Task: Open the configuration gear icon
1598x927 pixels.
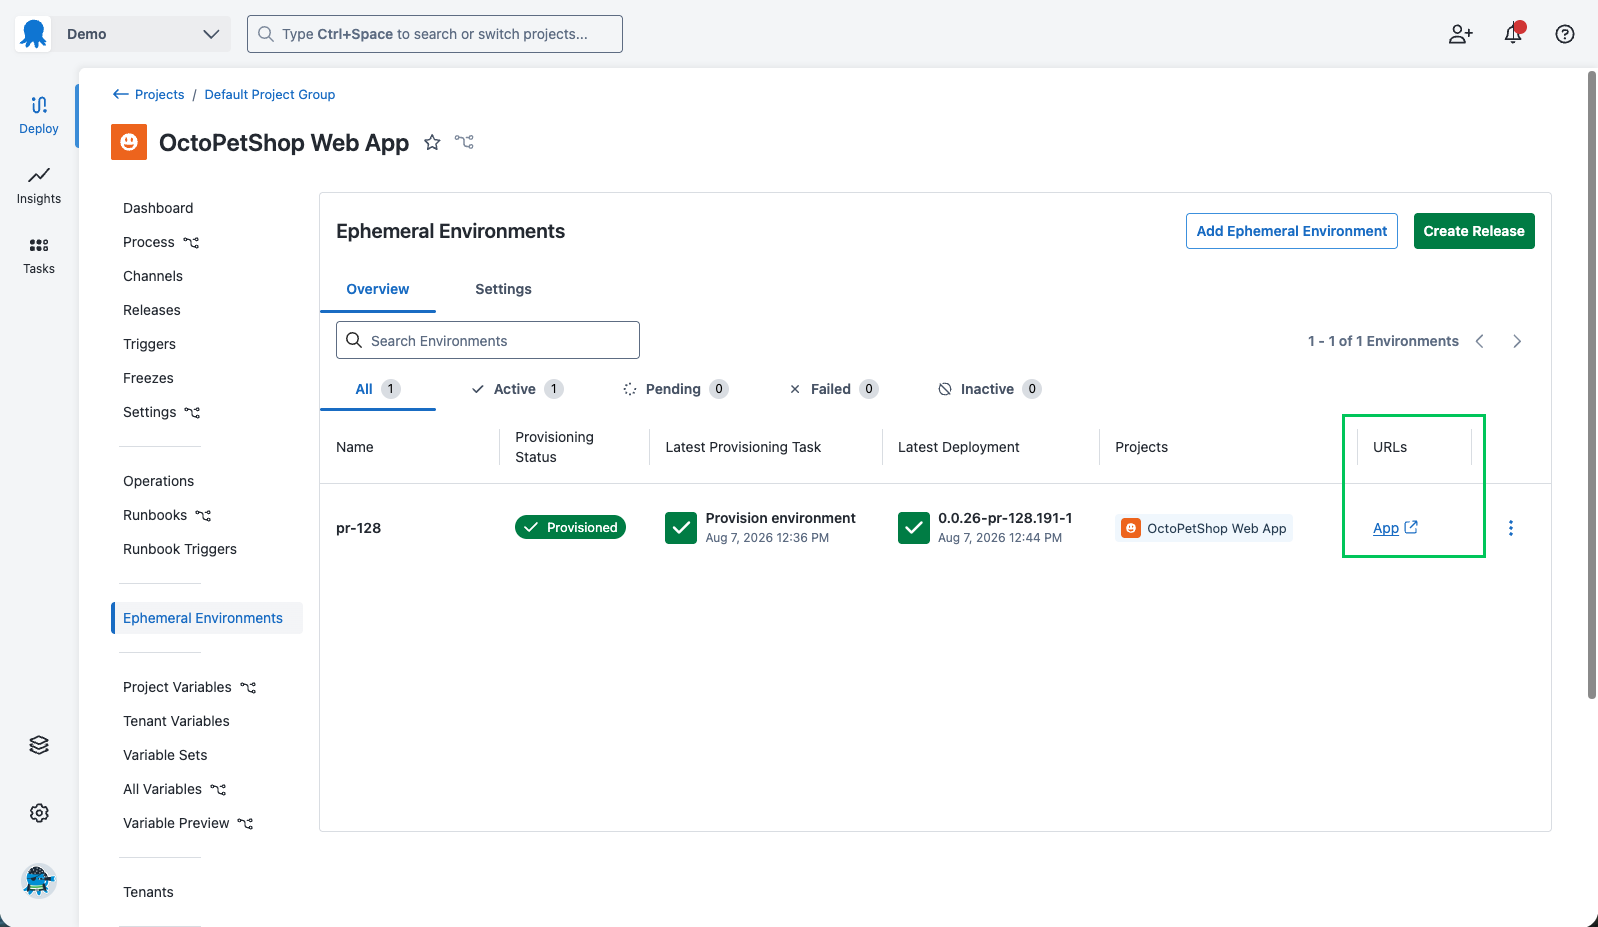Action: (39, 813)
